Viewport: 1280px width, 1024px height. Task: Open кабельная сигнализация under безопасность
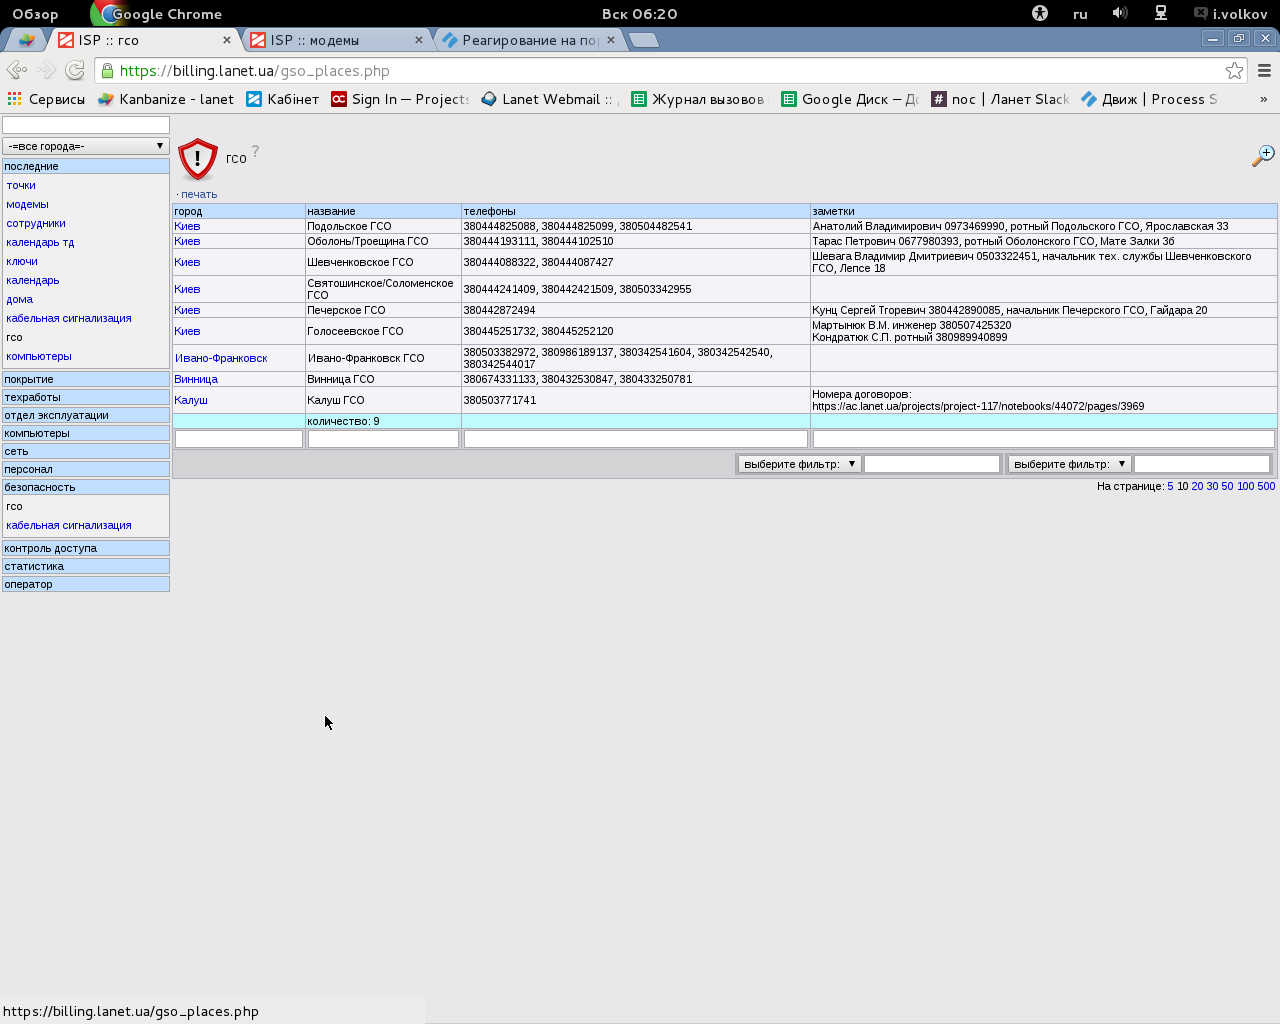coord(69,525)
